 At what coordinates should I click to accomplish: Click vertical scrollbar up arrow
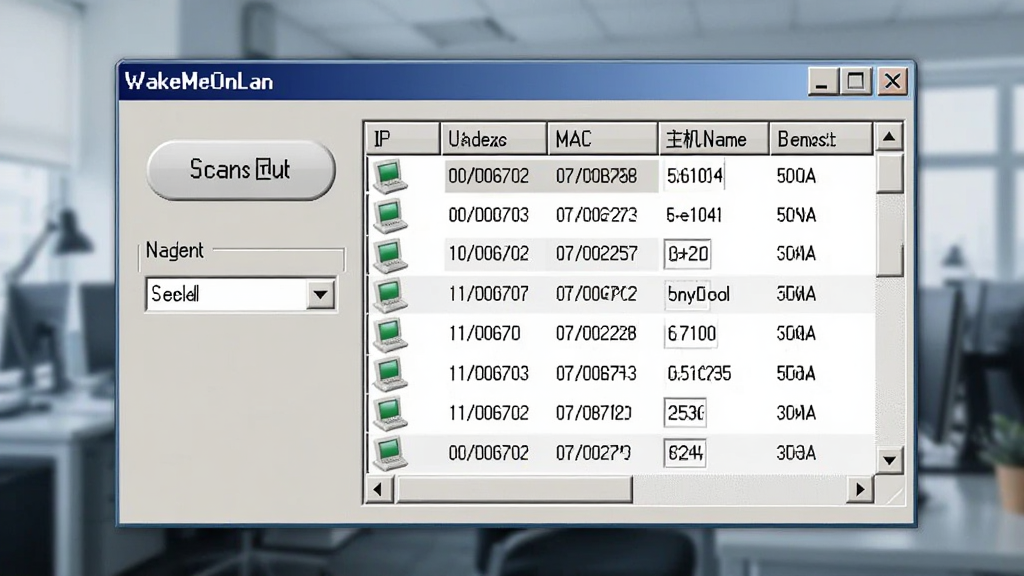click(x=889, y=137)
